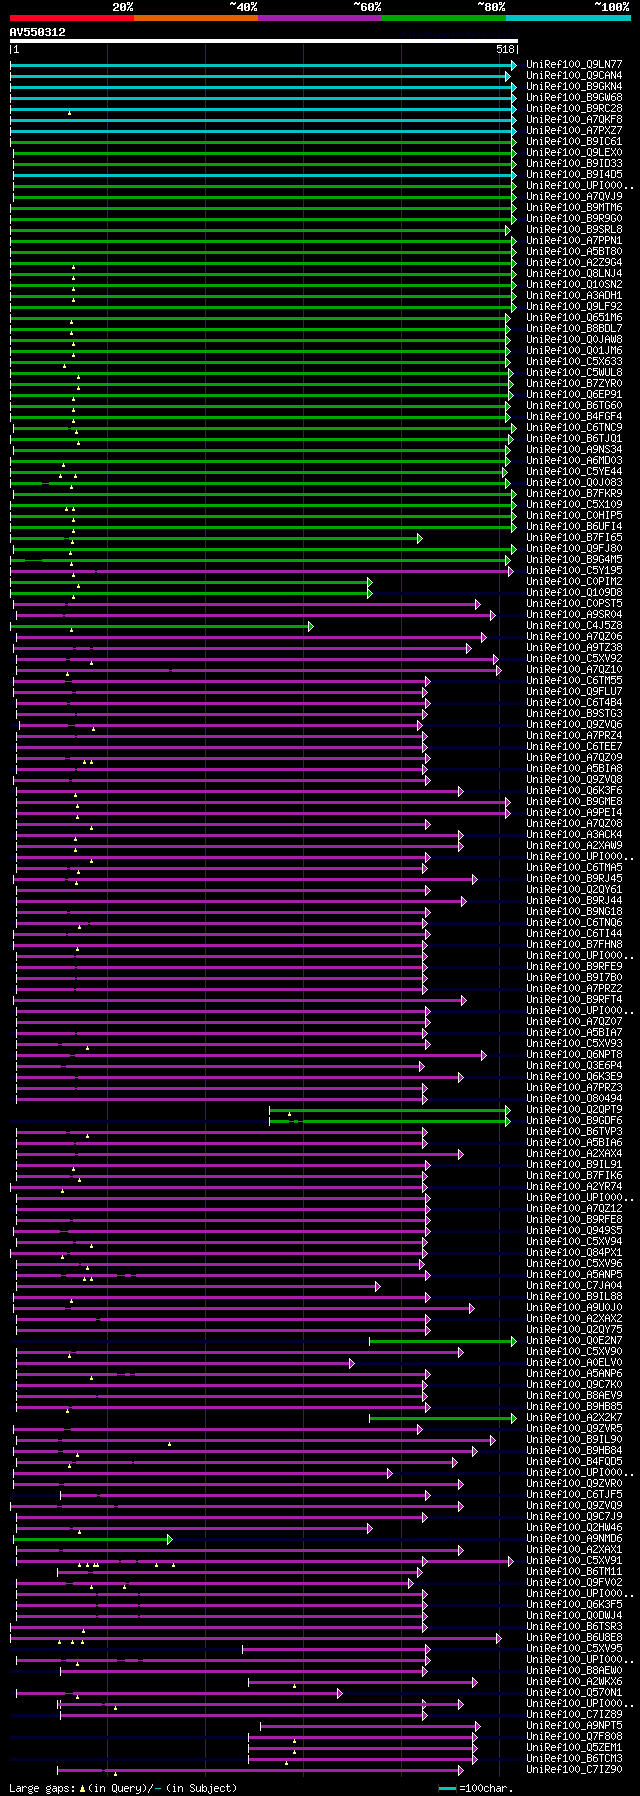Select hit label UniRef100_C5Y195
The image size is (640, 1796).
(574, 570)
